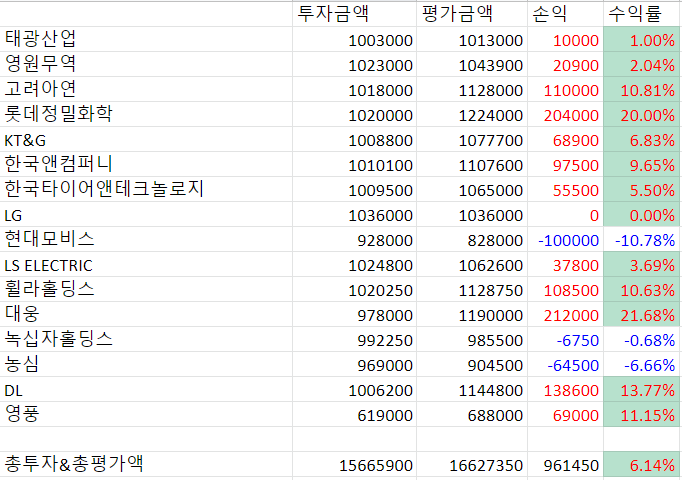The height and width of the screenshot is (480, 682).
Task: Select the 영풍 name cell
Action: click(x=146, y=414)
